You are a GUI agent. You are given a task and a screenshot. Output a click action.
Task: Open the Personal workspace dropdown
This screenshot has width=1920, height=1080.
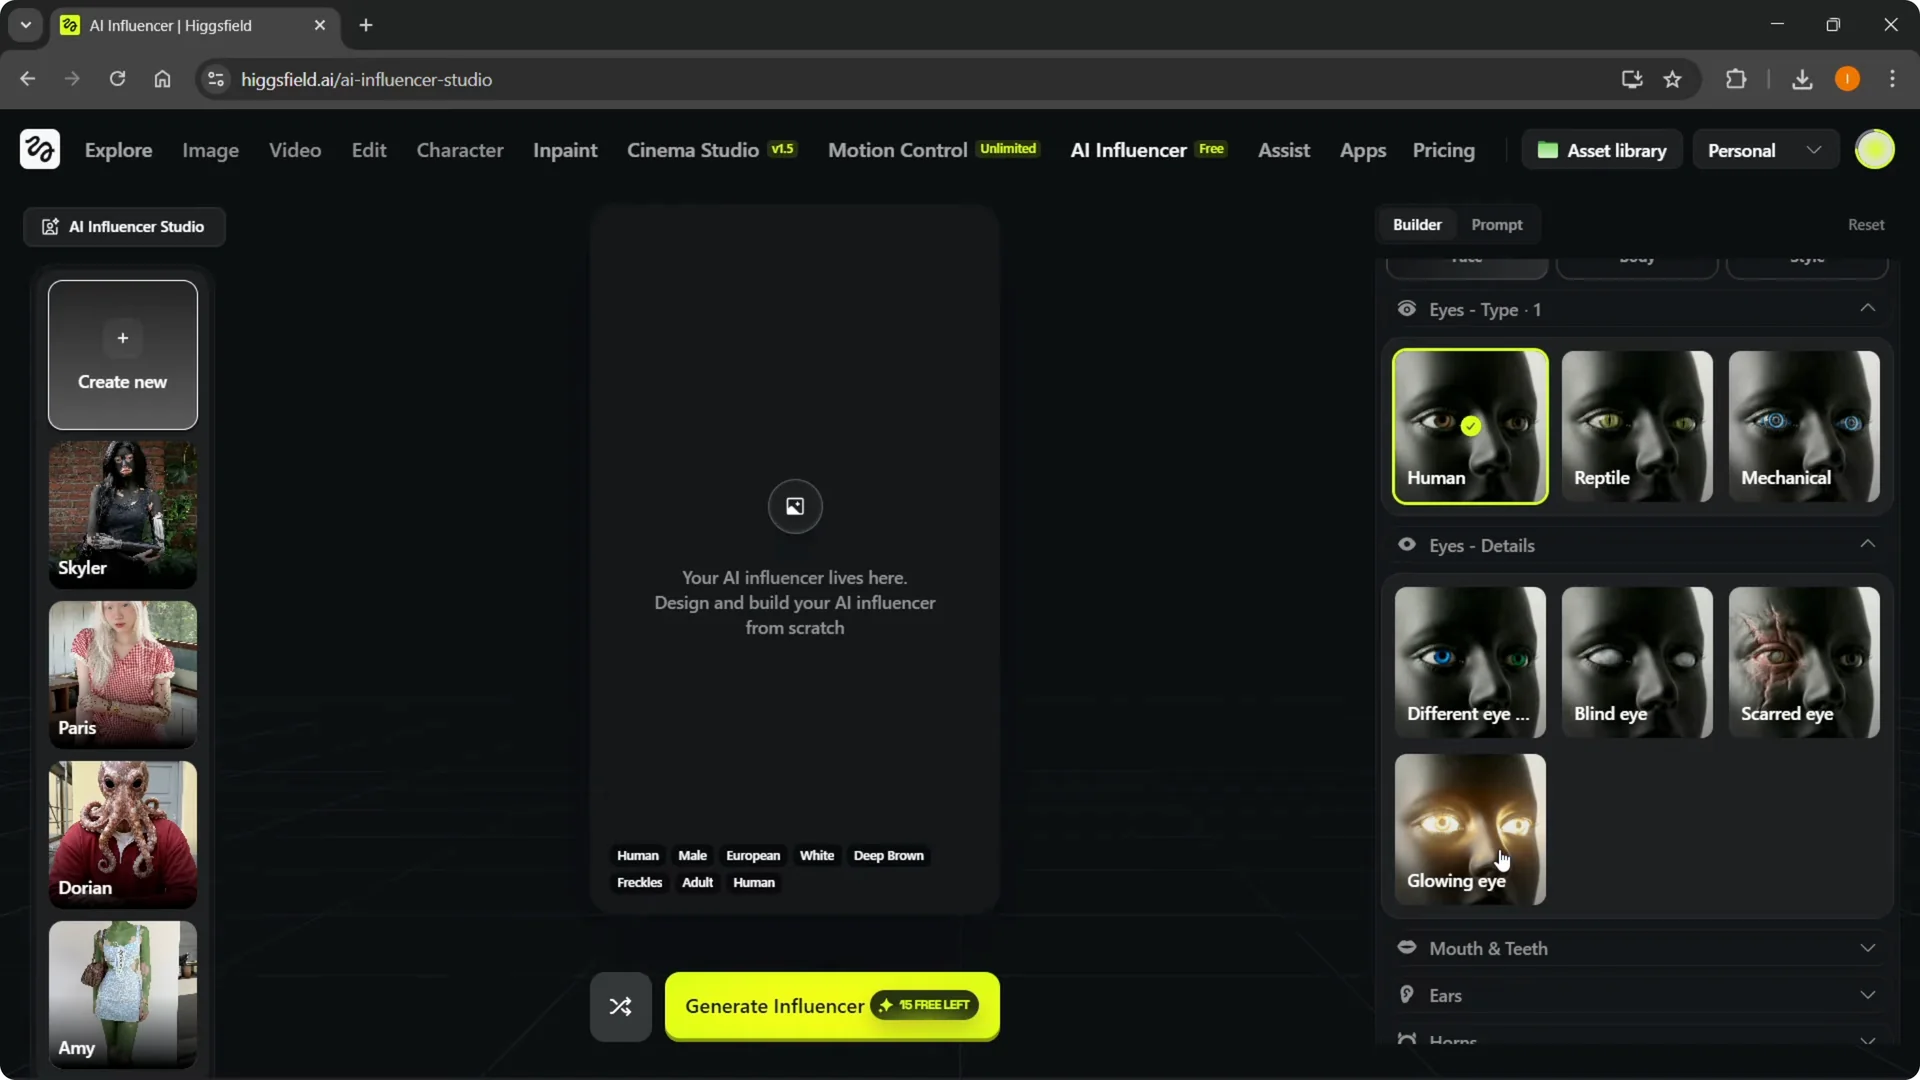1766,149
